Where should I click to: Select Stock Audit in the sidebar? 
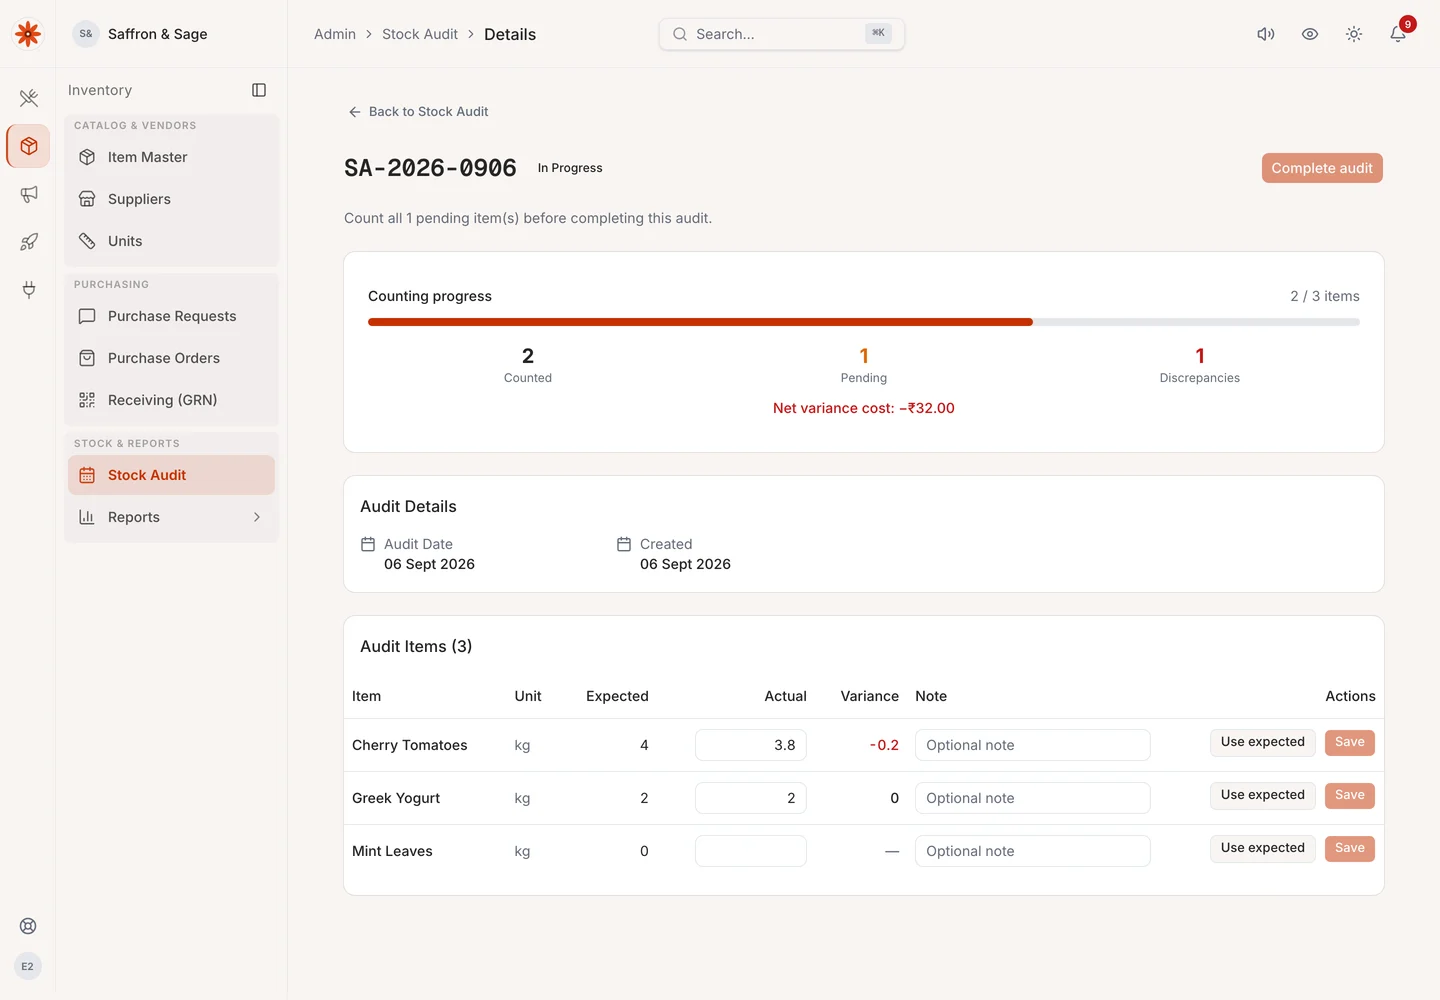171,475
